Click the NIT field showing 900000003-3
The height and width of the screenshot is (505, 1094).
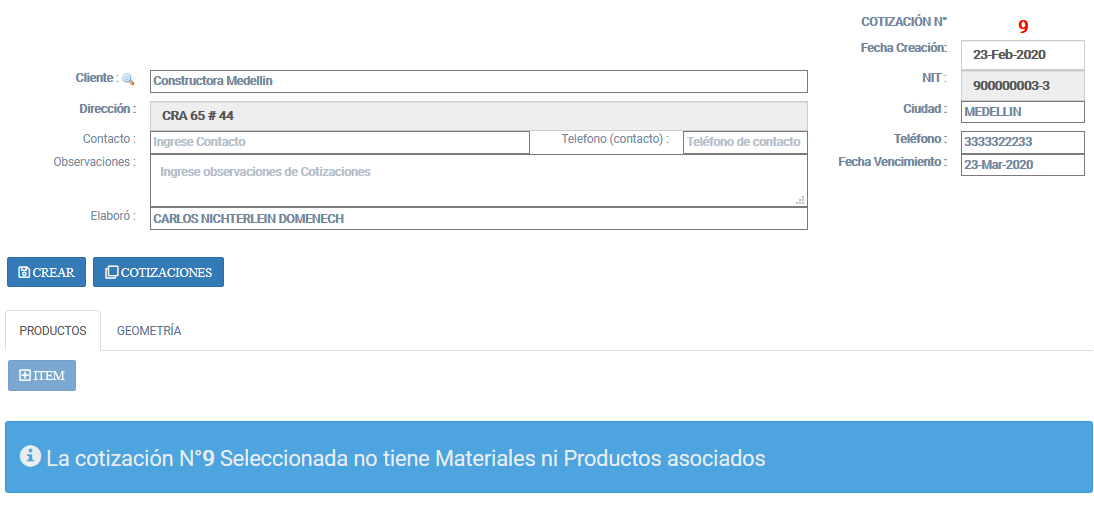click(x=1022, y=85)
